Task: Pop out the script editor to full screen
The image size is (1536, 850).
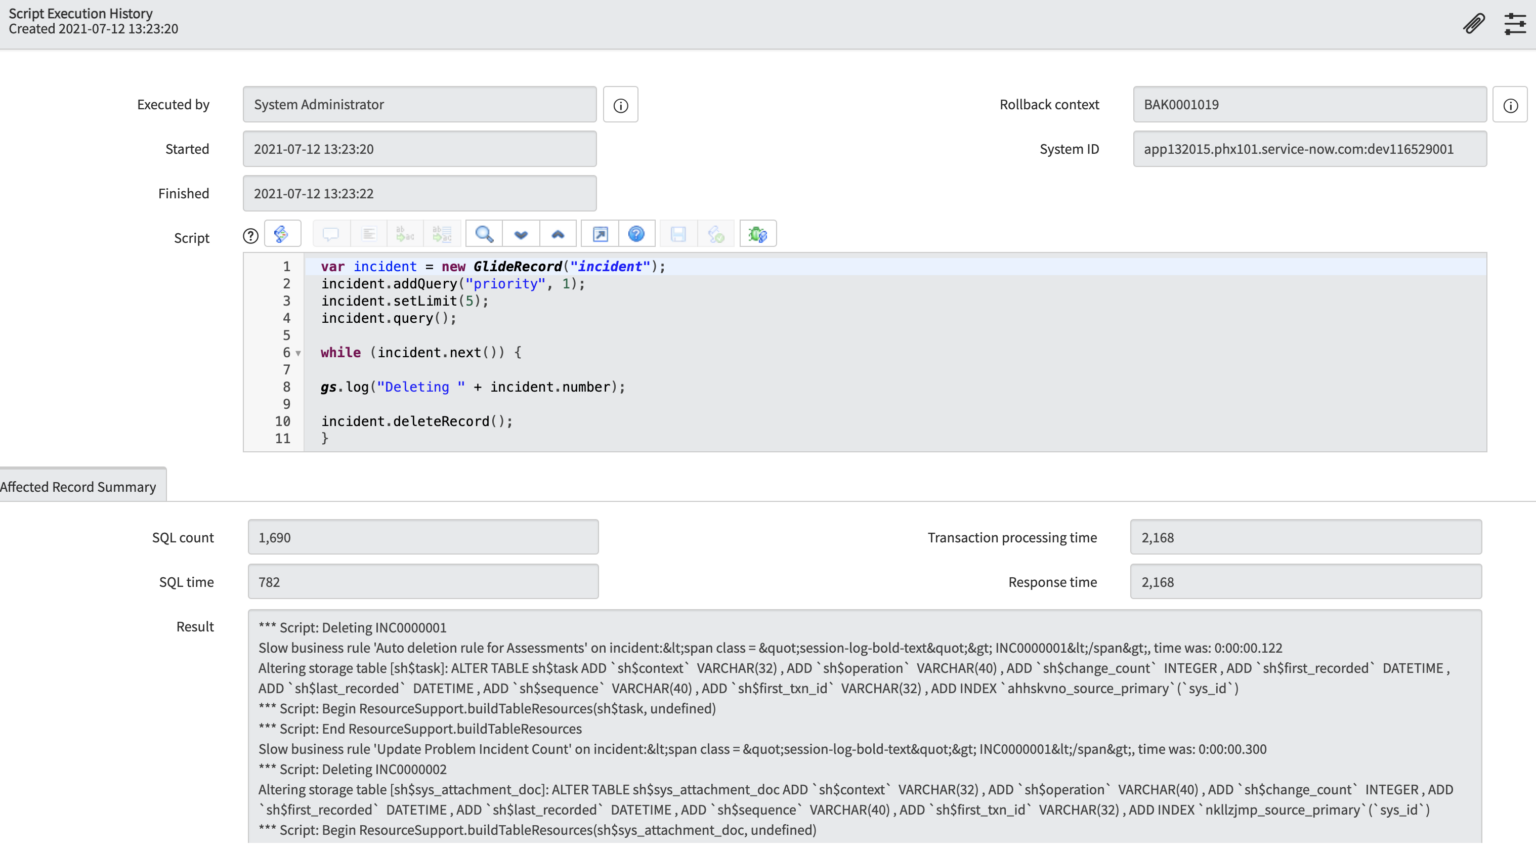Action: coord(600,233)
